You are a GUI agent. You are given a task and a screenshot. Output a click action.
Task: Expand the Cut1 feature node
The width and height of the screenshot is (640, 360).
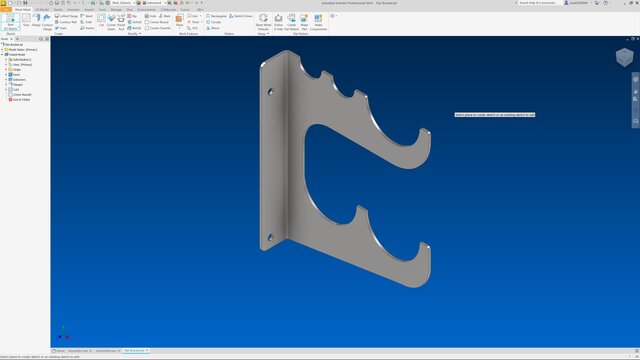point(6,89)
